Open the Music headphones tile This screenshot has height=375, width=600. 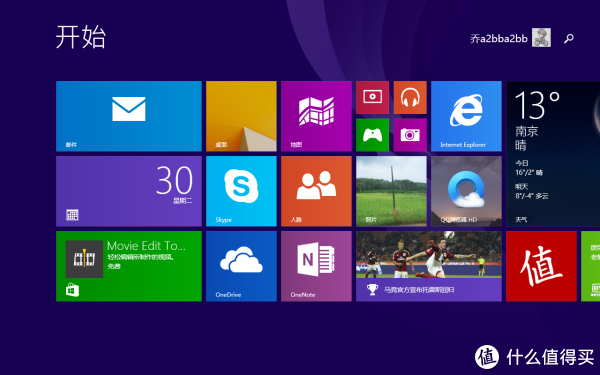[x=410, y=97]
